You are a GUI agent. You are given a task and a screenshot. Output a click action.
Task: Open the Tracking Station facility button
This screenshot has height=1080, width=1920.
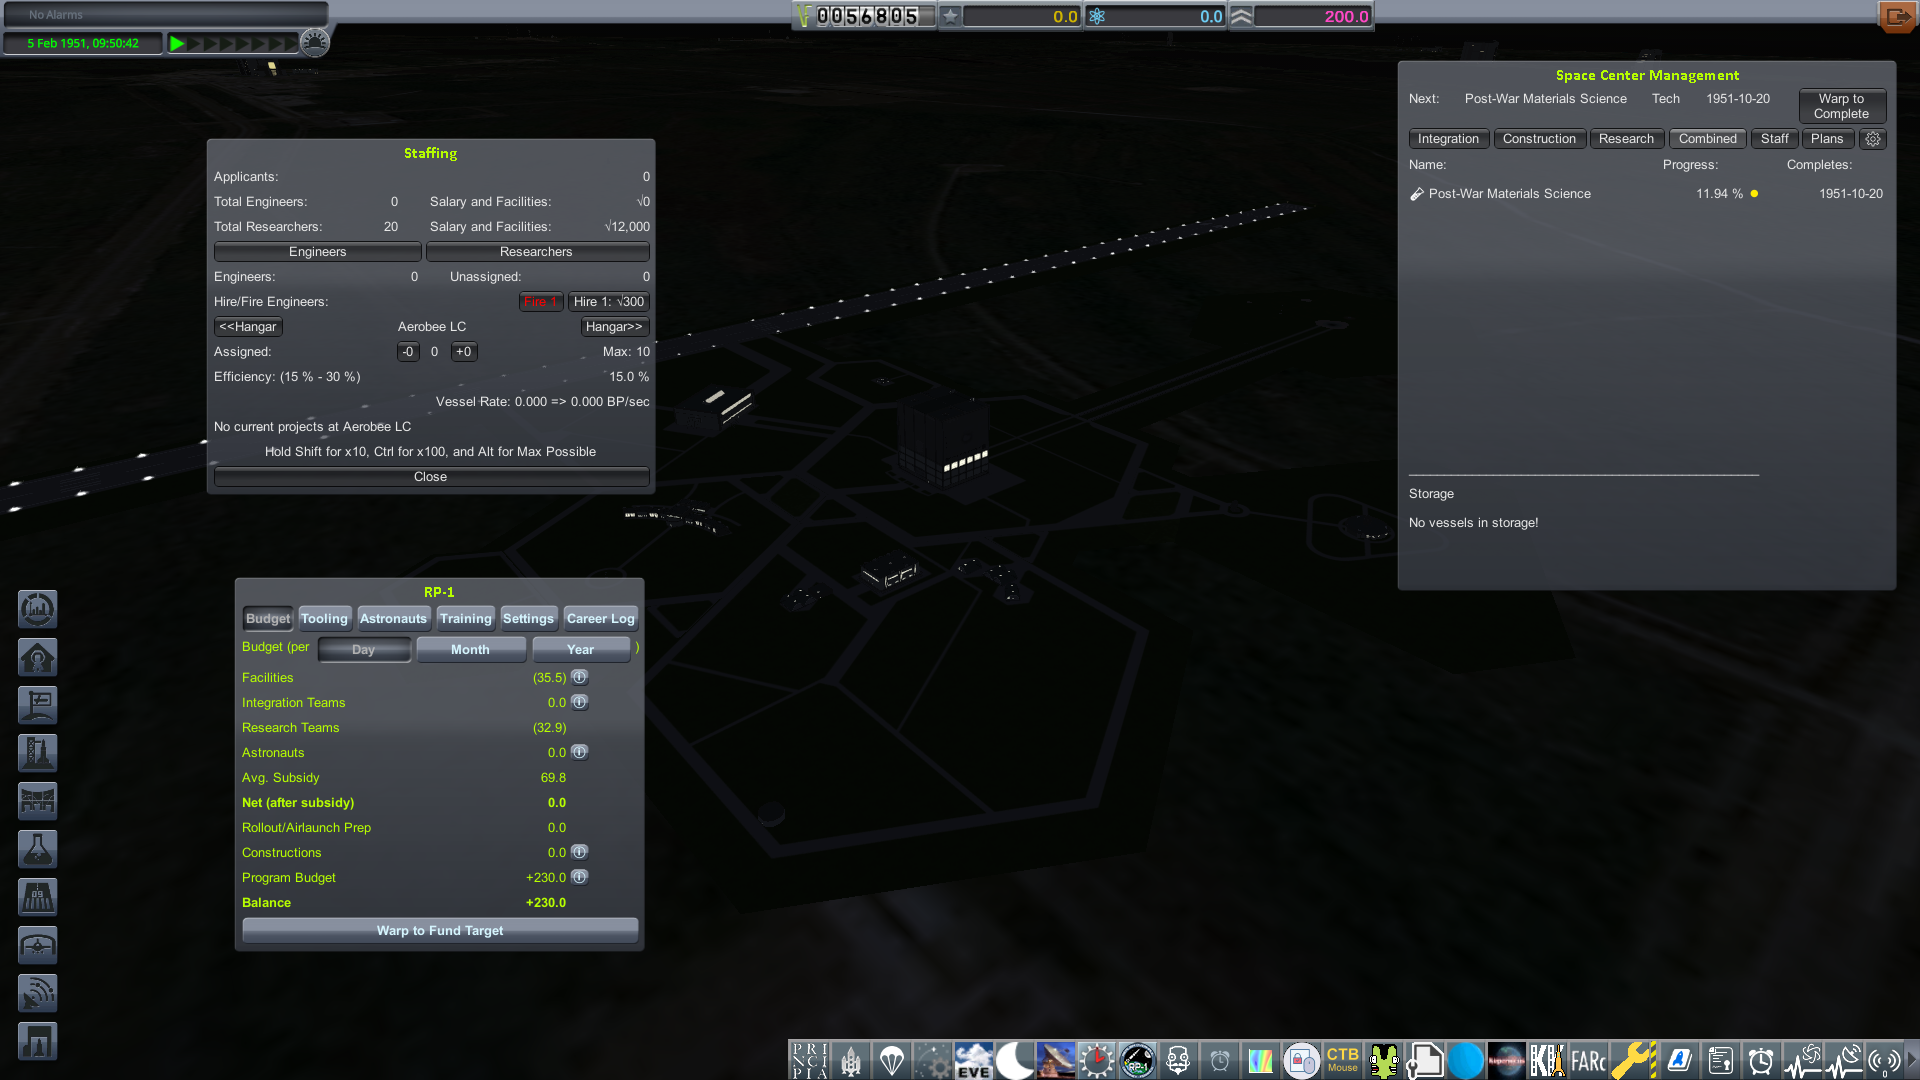[38, 993]
